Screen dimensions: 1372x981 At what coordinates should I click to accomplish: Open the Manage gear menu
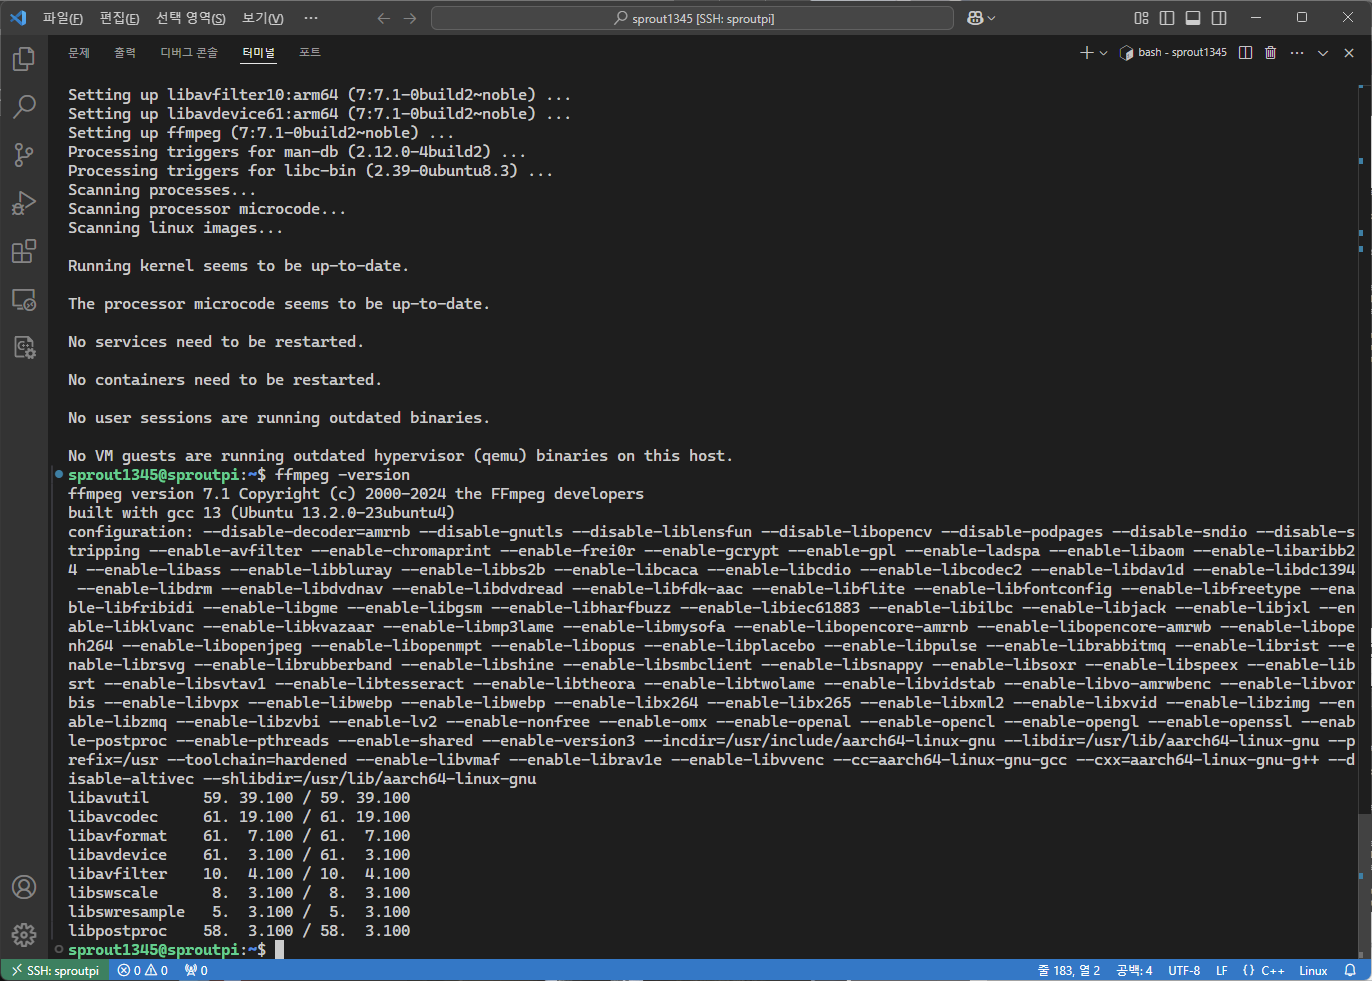24,935
